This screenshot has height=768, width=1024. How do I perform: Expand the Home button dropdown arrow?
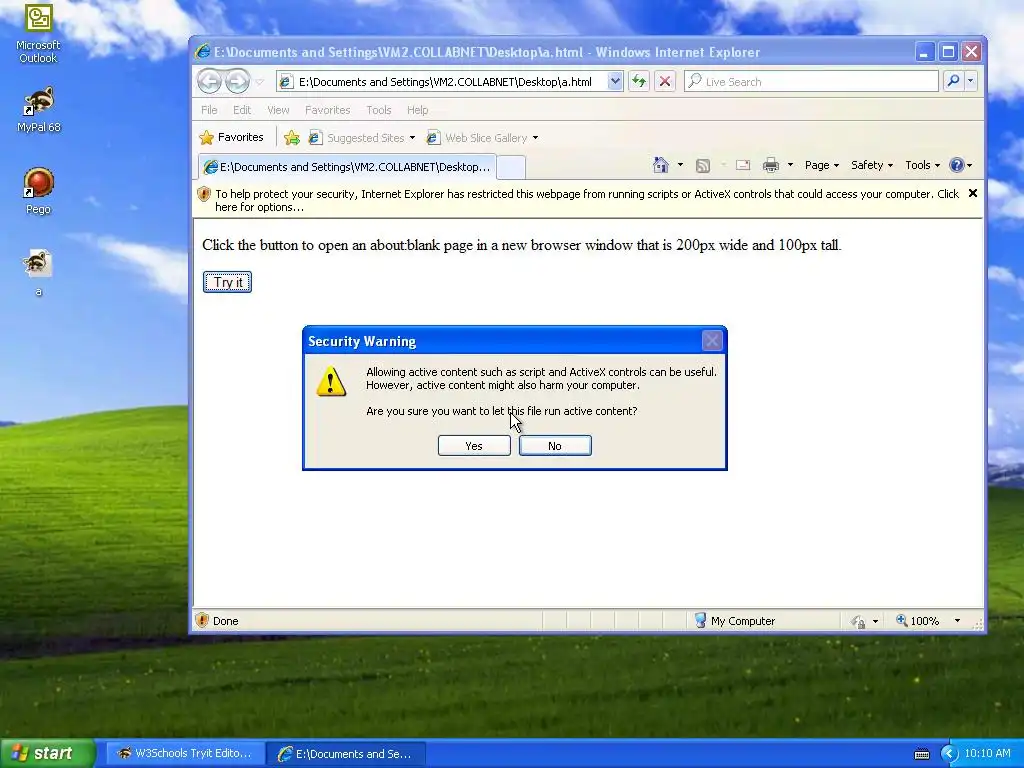(680, 165)
